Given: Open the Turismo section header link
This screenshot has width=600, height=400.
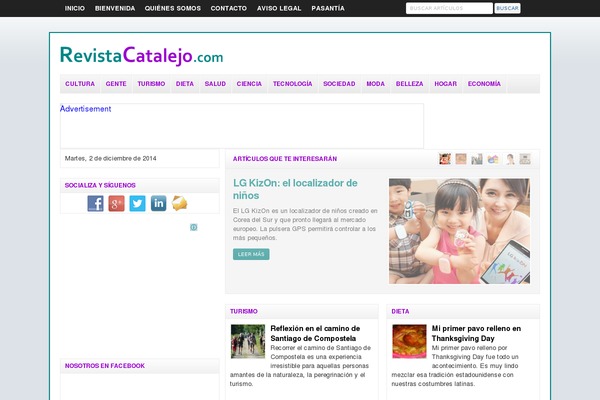Looking at the screenshot, I should (244, 311).
